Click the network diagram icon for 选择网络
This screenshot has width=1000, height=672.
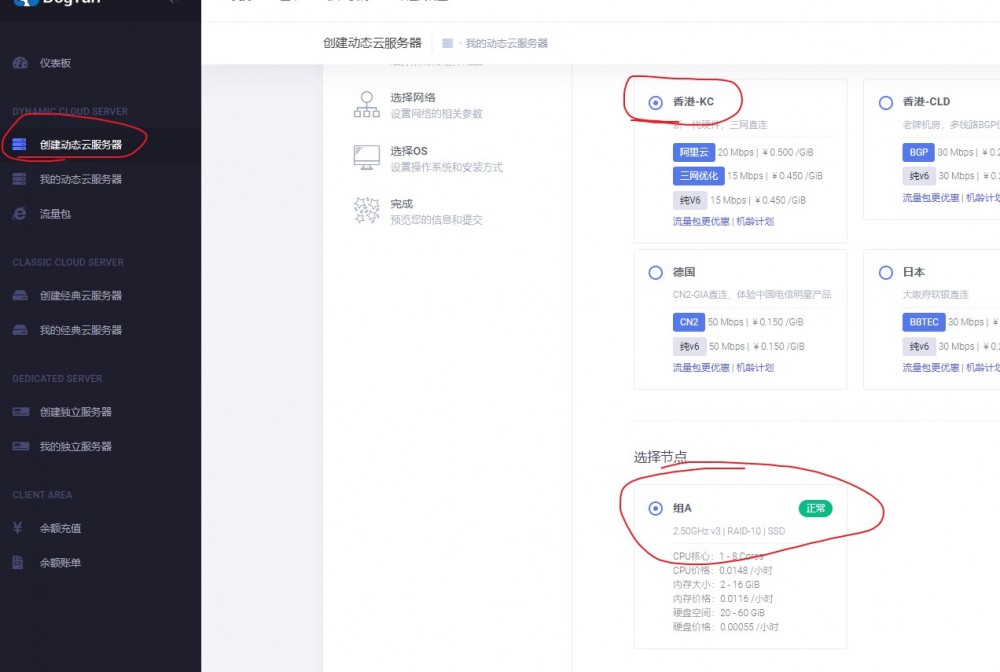pyautogui.click(x=366, y=105)
